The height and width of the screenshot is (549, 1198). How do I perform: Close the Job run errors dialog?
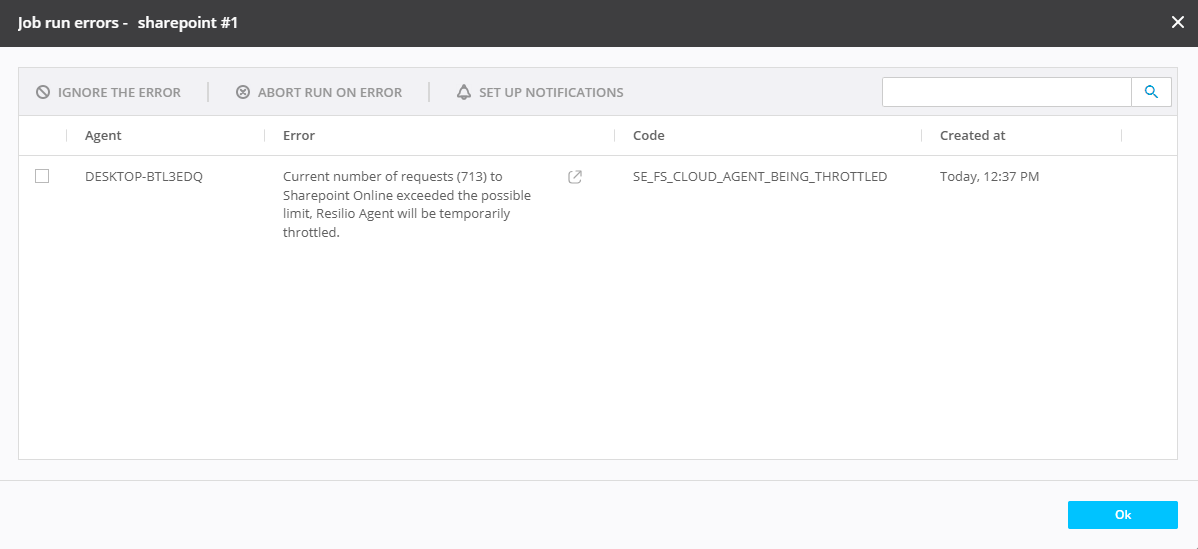[x=1178, y=22]
